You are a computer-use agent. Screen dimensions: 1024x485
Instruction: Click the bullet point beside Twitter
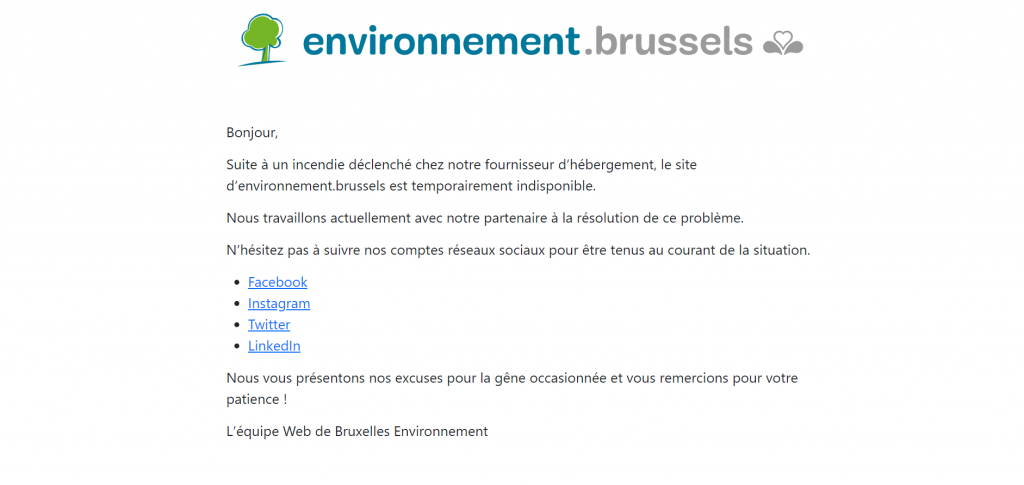pyautogui.click(x=236, y=325)
